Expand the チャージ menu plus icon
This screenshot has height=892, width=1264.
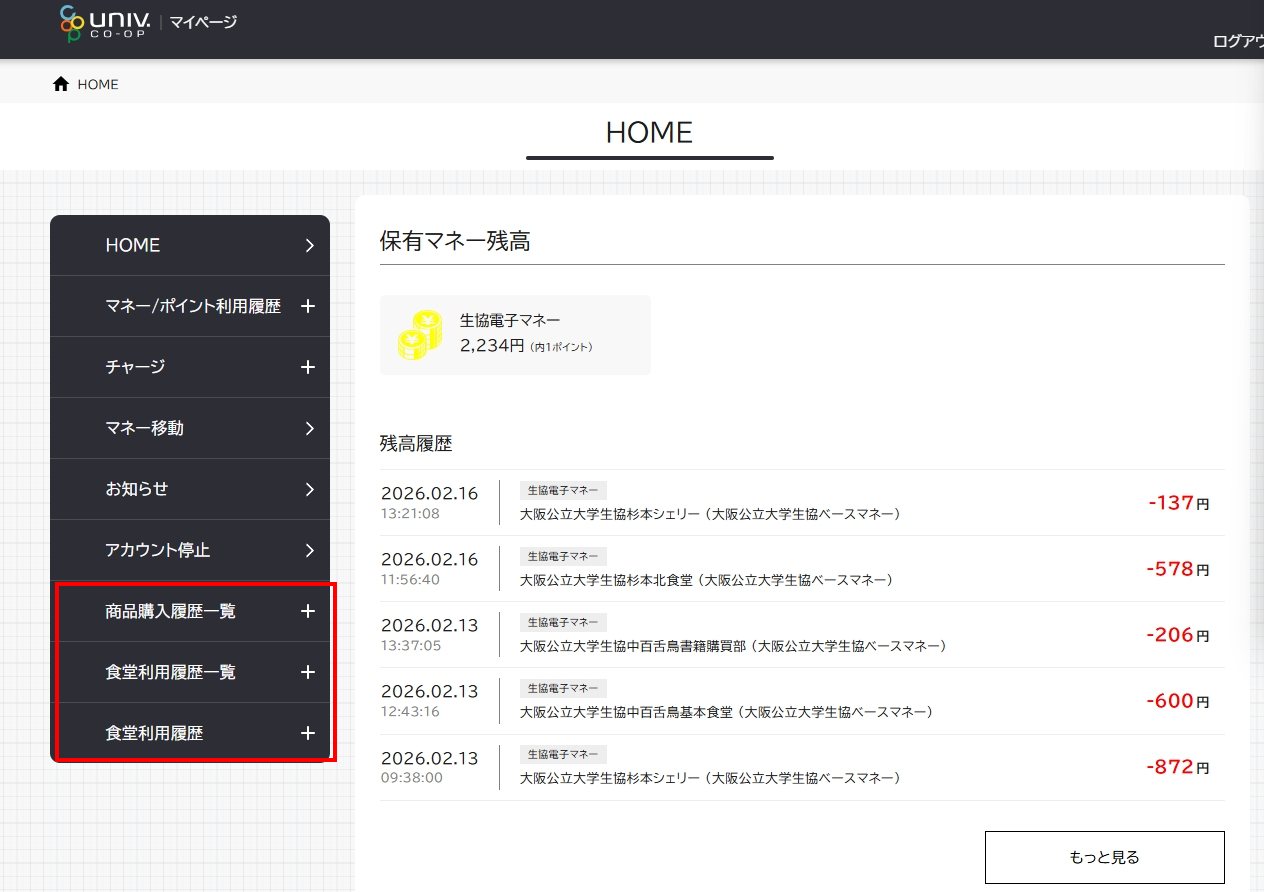coord(308,368)
